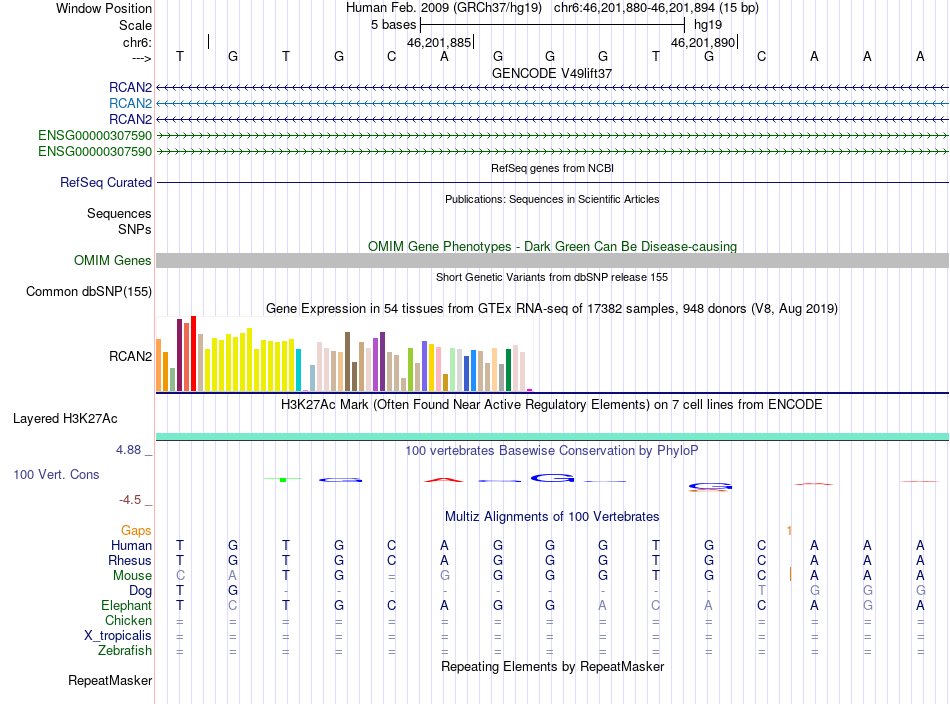Screen dimensions: 950x704
Task: Click the light-blue RCAN2 transcript label
Action: coord(130,104)
